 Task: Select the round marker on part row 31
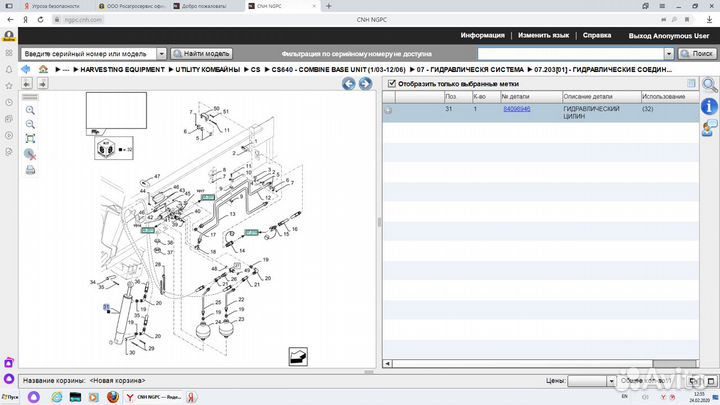click(388, 110)
